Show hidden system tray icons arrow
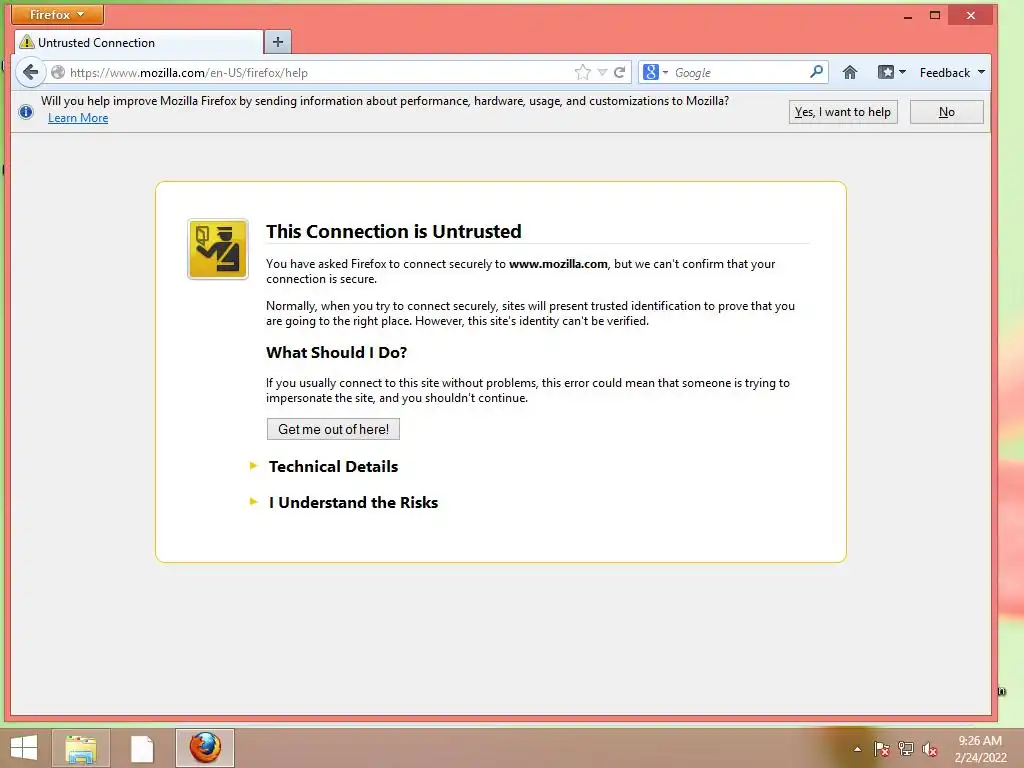 point(857,749)
